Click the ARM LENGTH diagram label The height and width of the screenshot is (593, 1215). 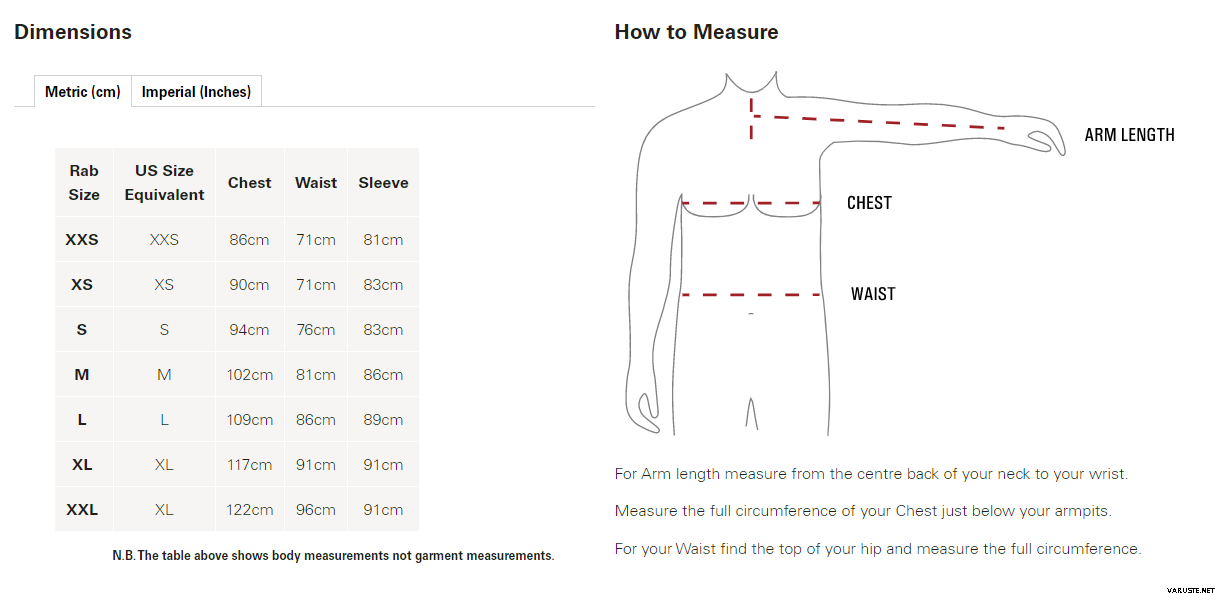[1129, 135]
